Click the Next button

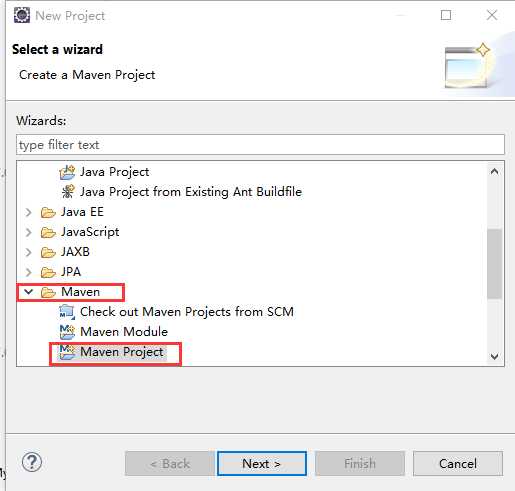click(262, 463)
